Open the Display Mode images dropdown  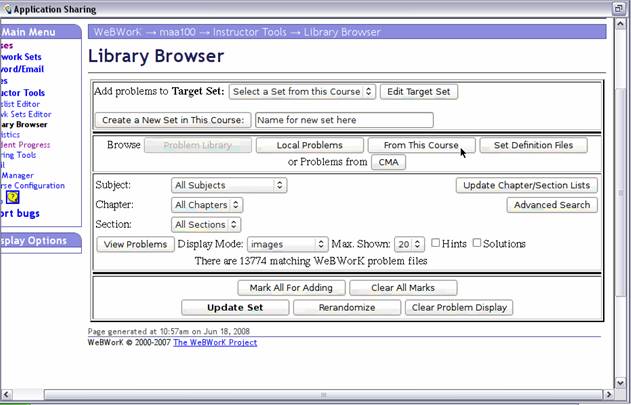(288, 244)
